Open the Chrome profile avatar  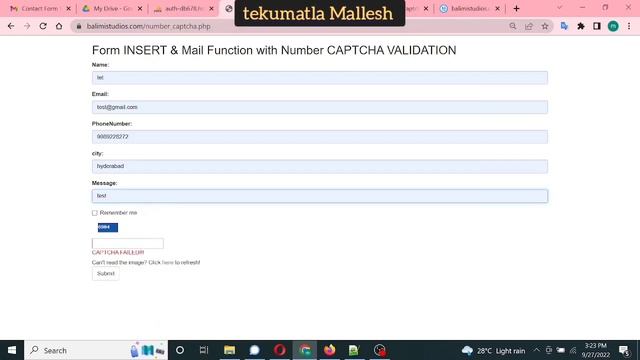coord(613,26)
